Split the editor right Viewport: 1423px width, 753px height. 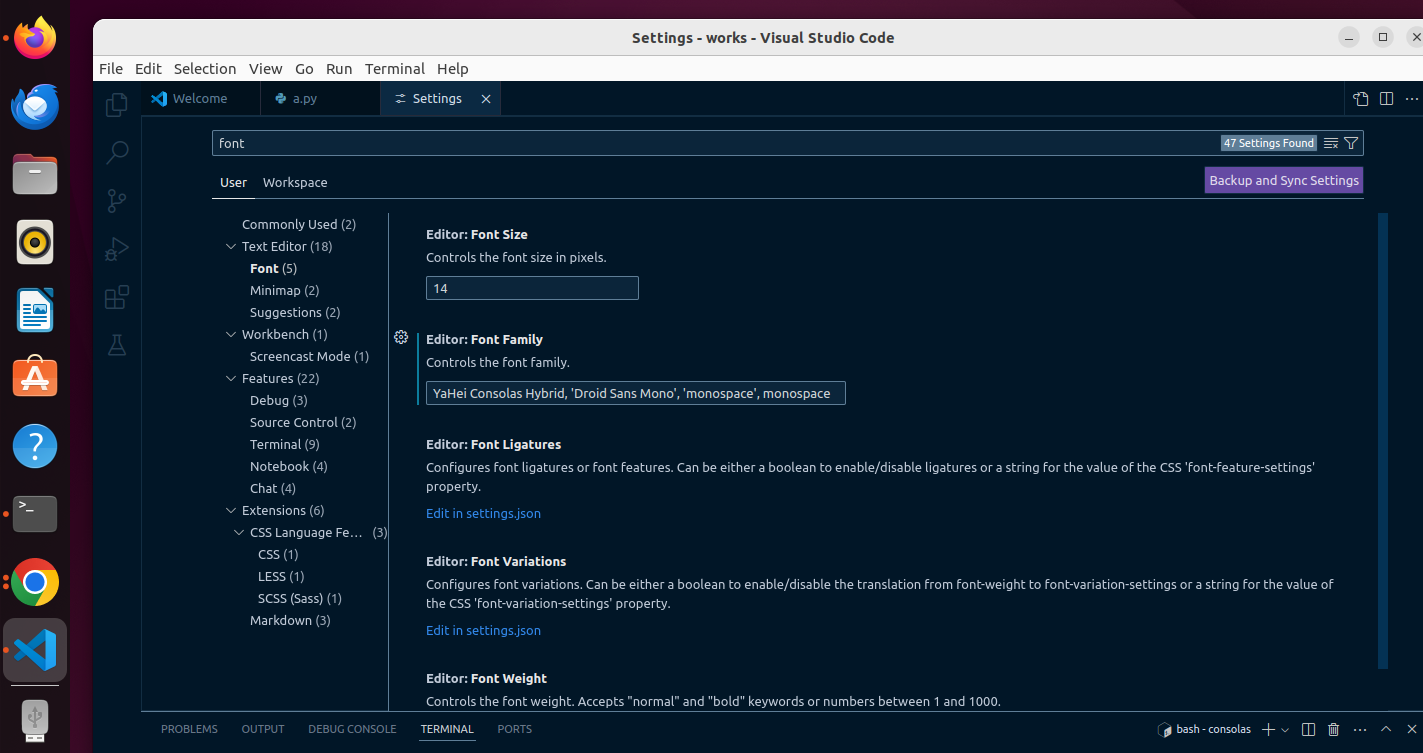coord(1386,99)
